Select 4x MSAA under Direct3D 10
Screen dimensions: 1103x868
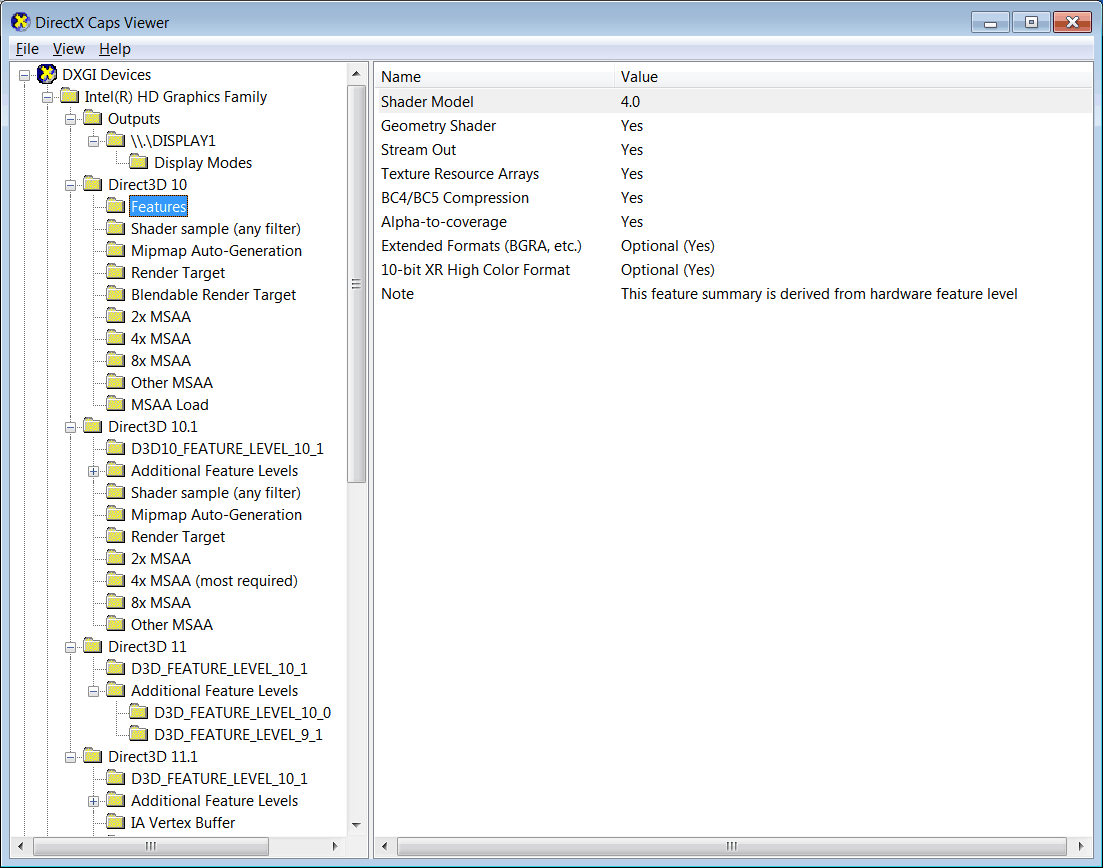pos(160,338)
